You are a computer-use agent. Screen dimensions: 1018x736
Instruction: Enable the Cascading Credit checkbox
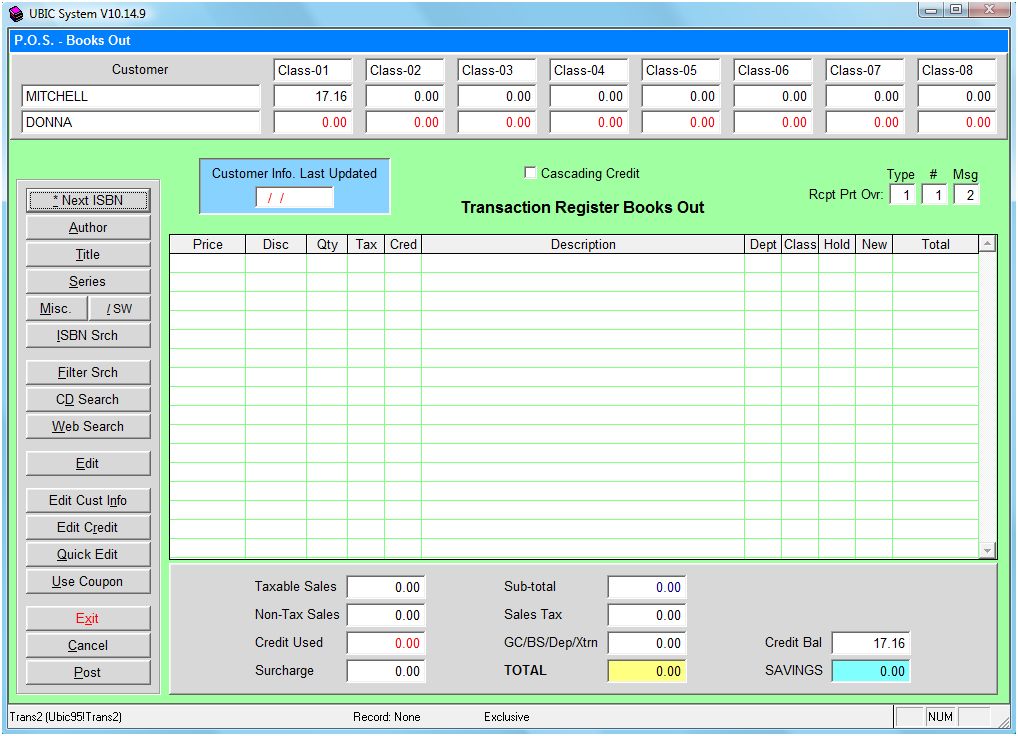[x=530, y=173]
